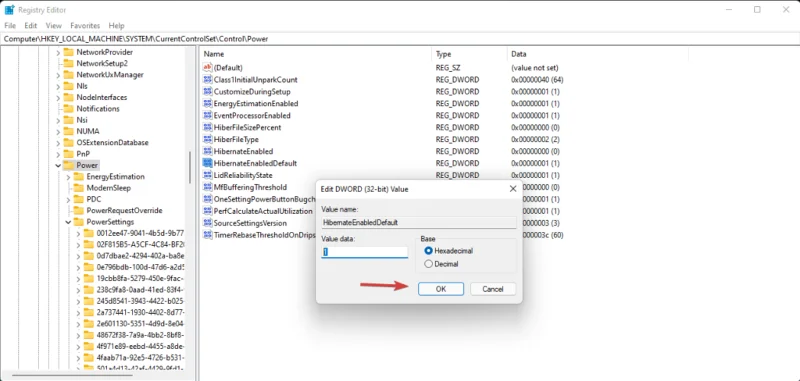Click the Registry Editor app icon in title bar
Screen dimensions: 800x381
(9, 10)
